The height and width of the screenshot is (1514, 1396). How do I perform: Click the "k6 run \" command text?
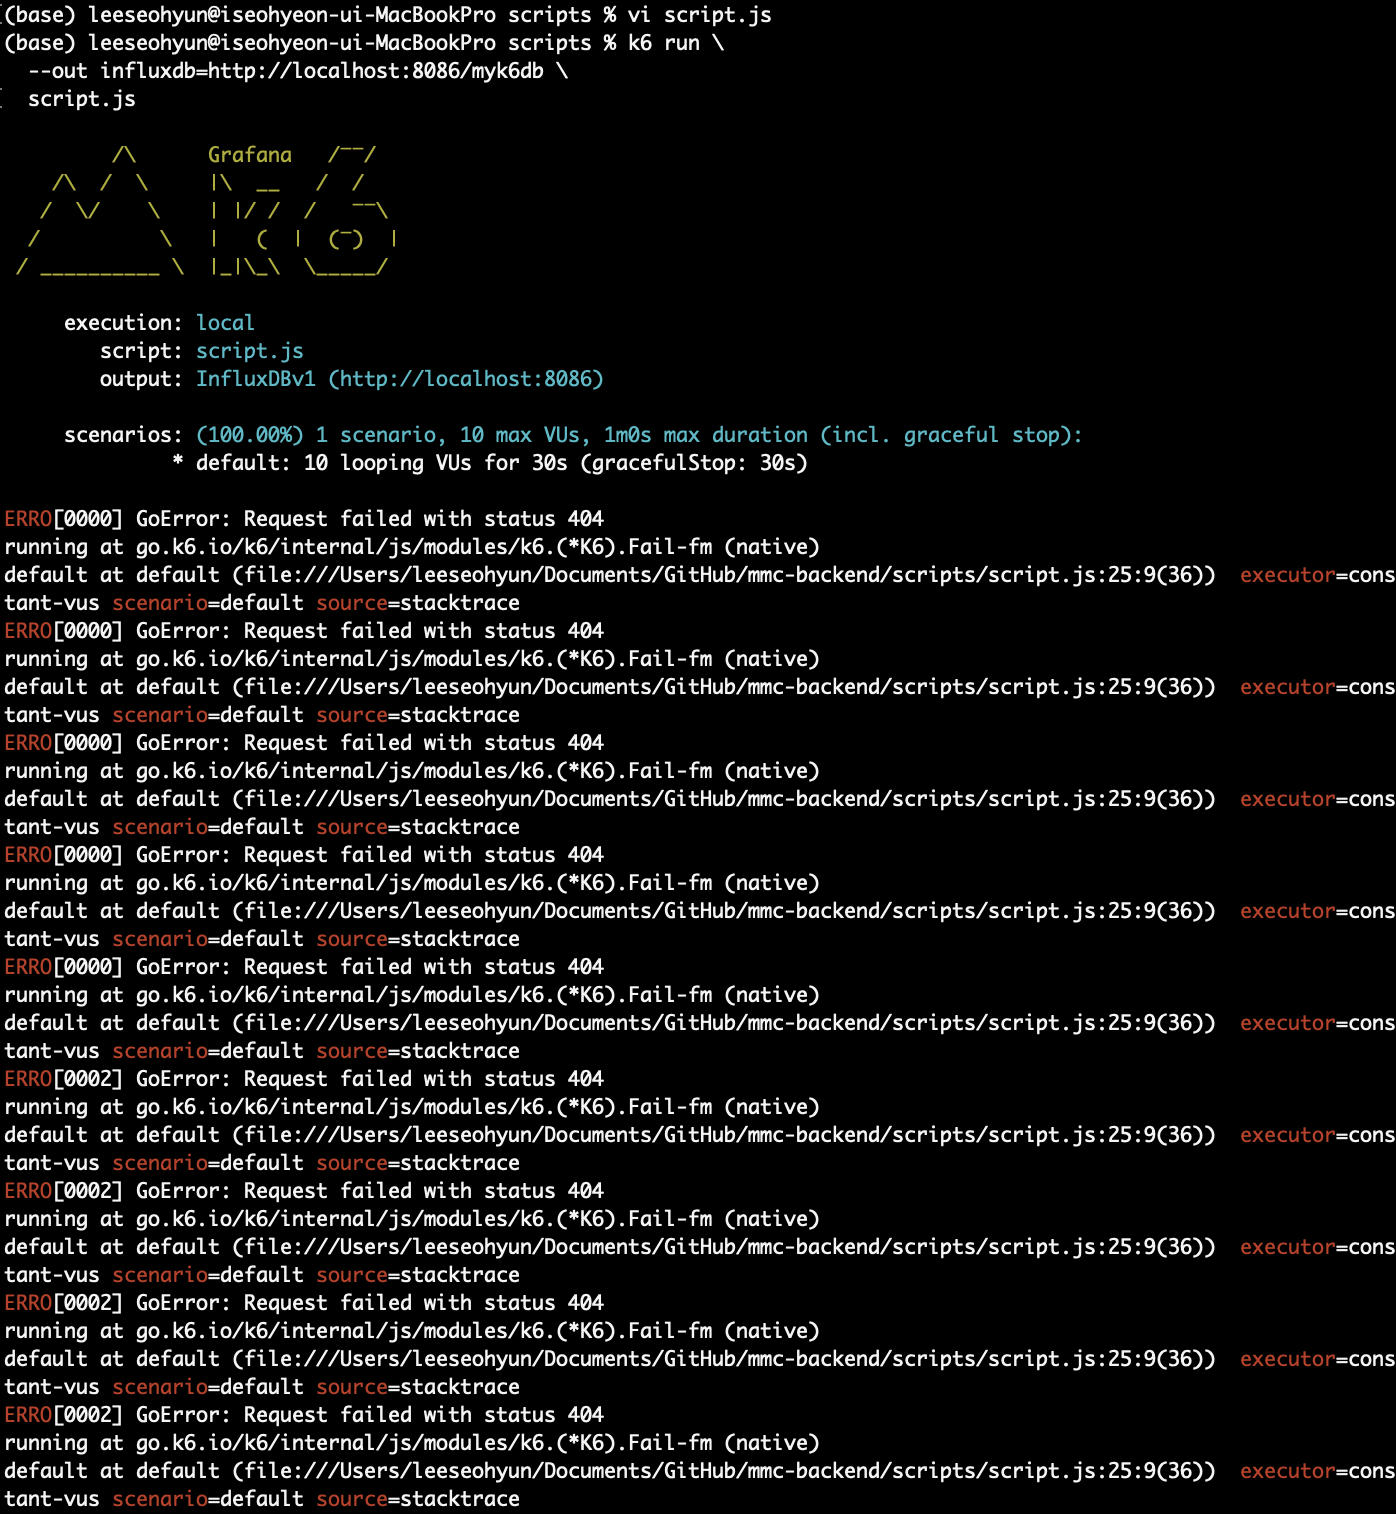(x=675, y=43)
